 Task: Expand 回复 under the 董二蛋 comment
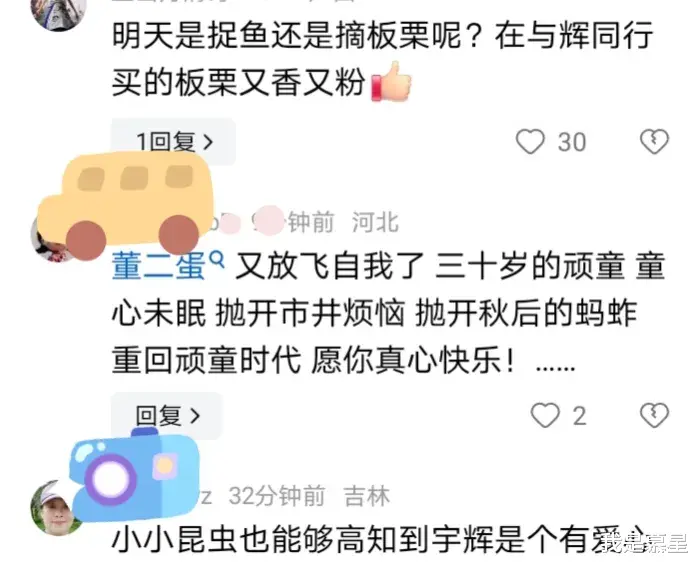click(x=167, y=415)
